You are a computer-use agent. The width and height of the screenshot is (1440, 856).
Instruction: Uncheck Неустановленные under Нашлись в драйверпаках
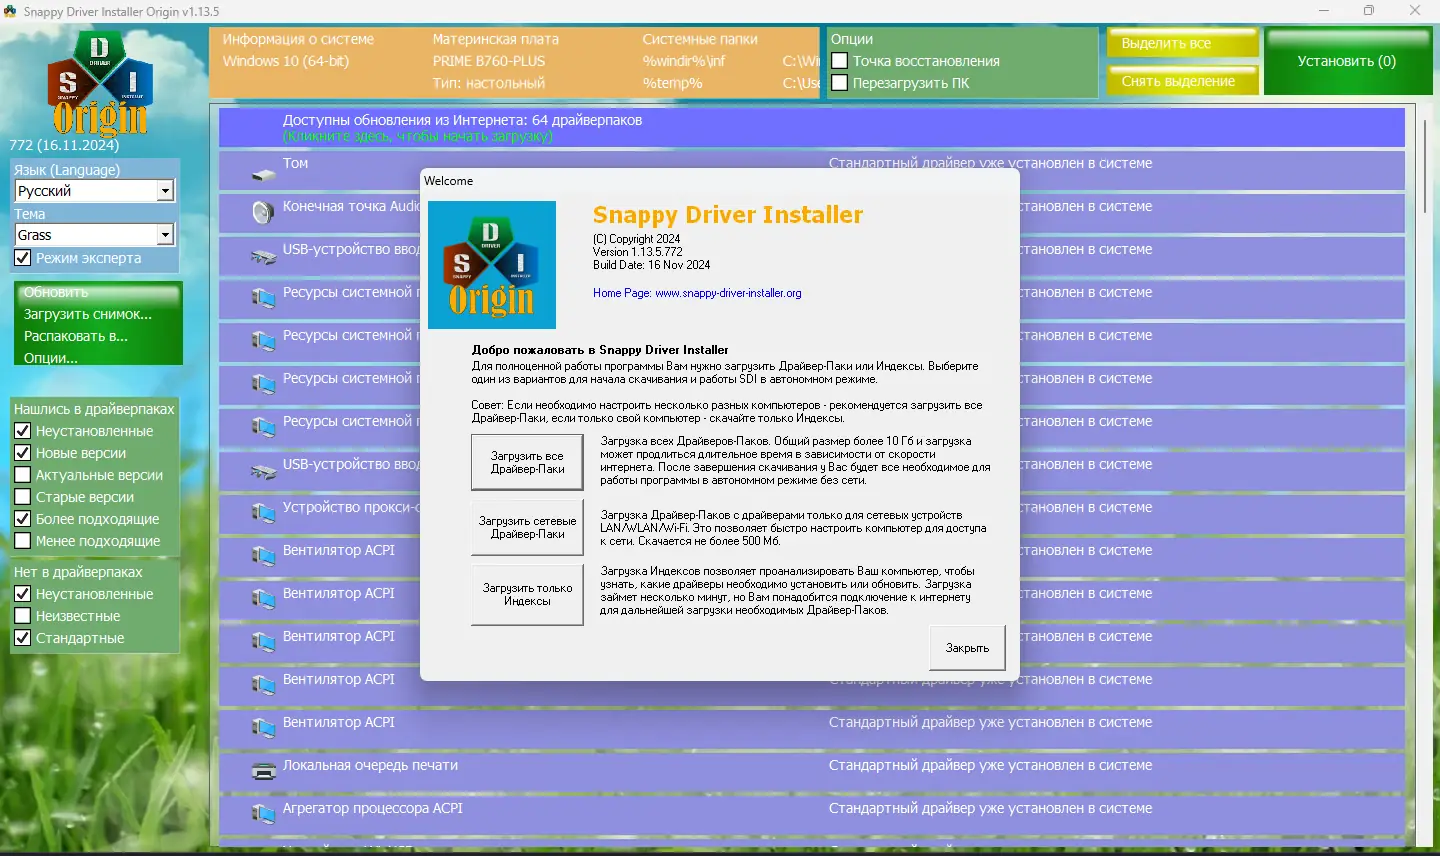tap(23, 431)
